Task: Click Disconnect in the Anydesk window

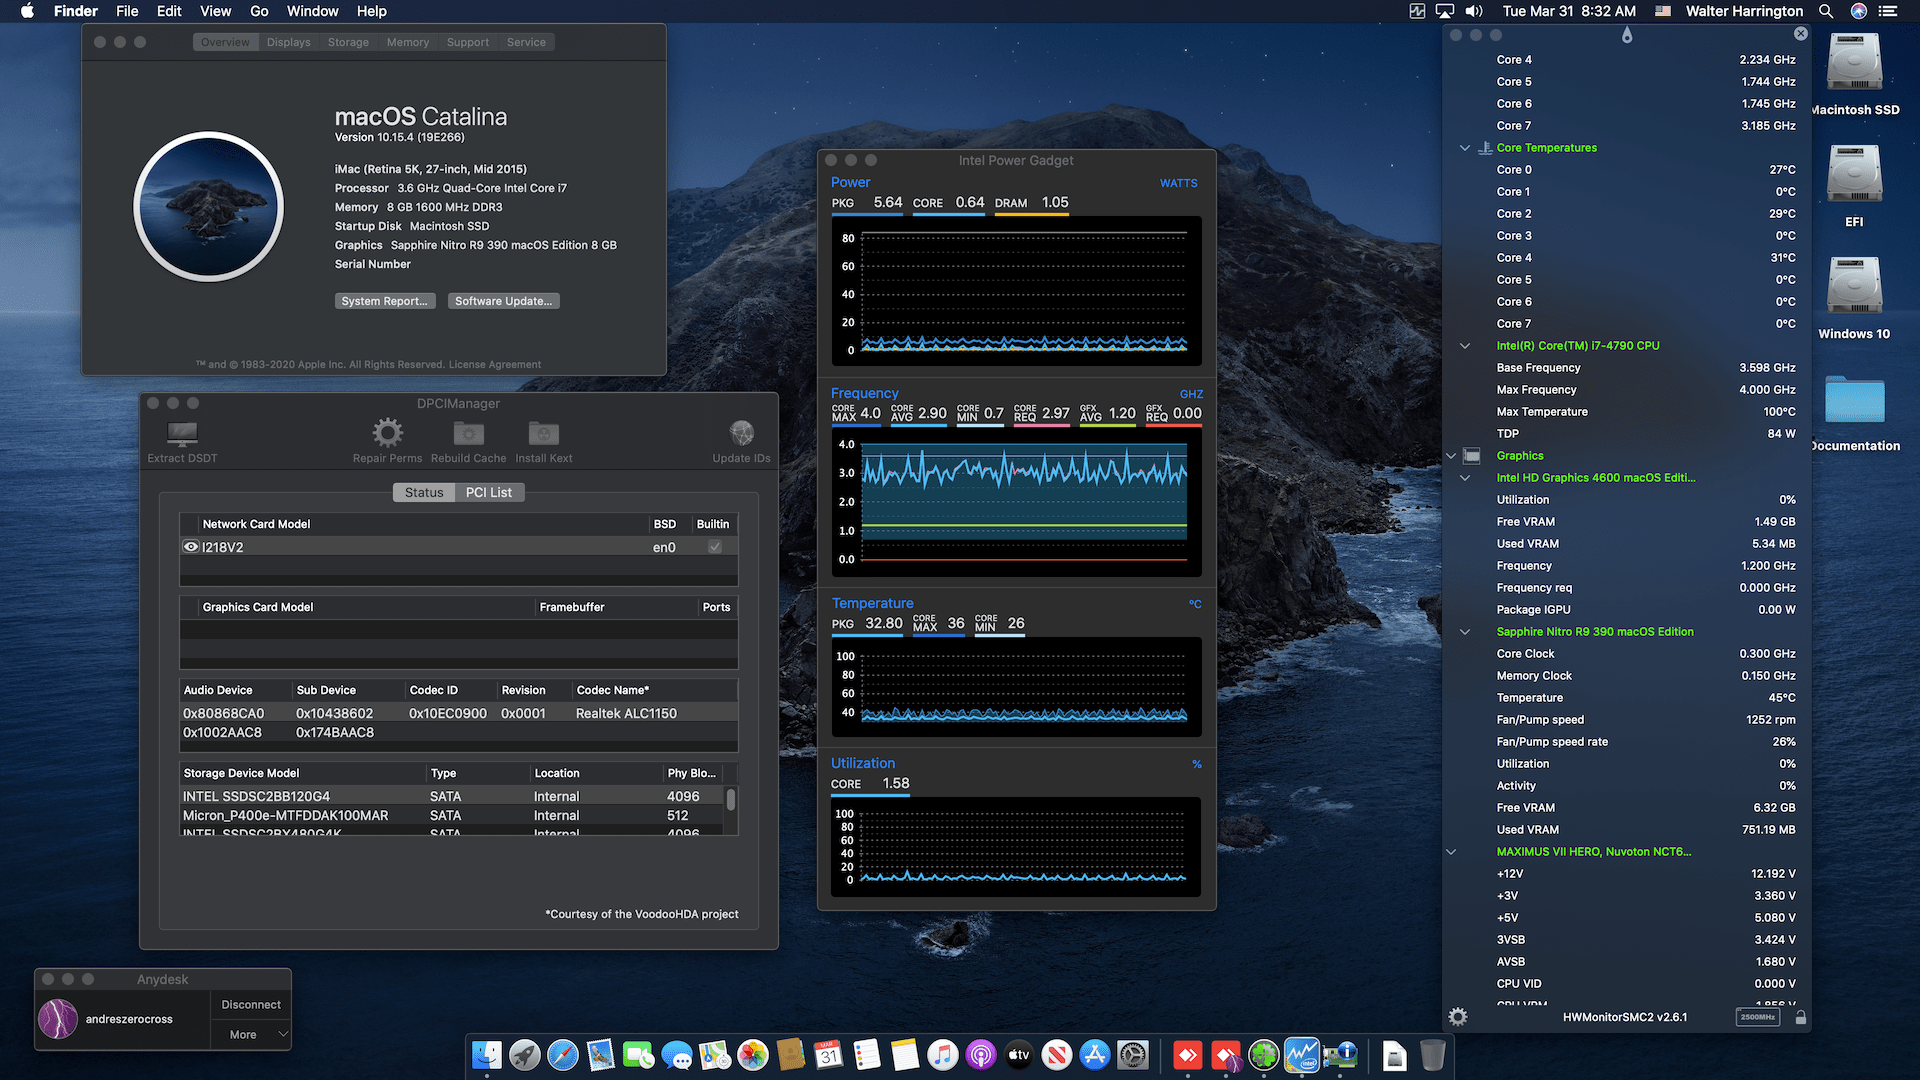Action: click(250, 1005)
